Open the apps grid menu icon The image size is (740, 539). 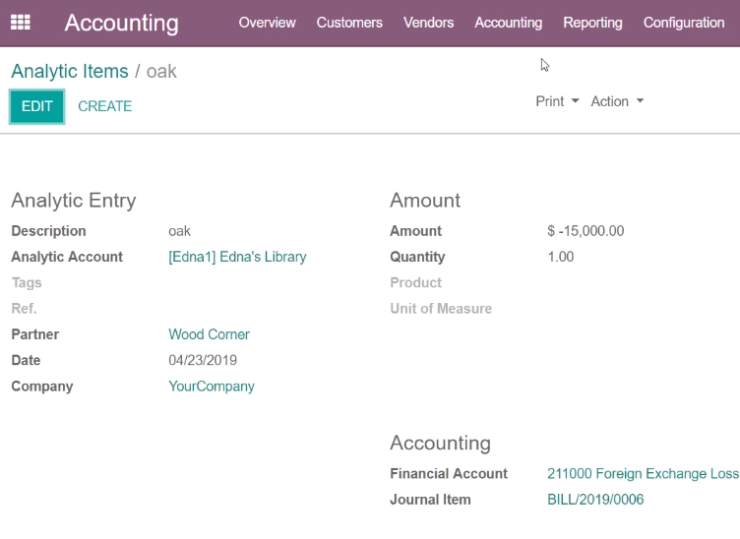20,22
